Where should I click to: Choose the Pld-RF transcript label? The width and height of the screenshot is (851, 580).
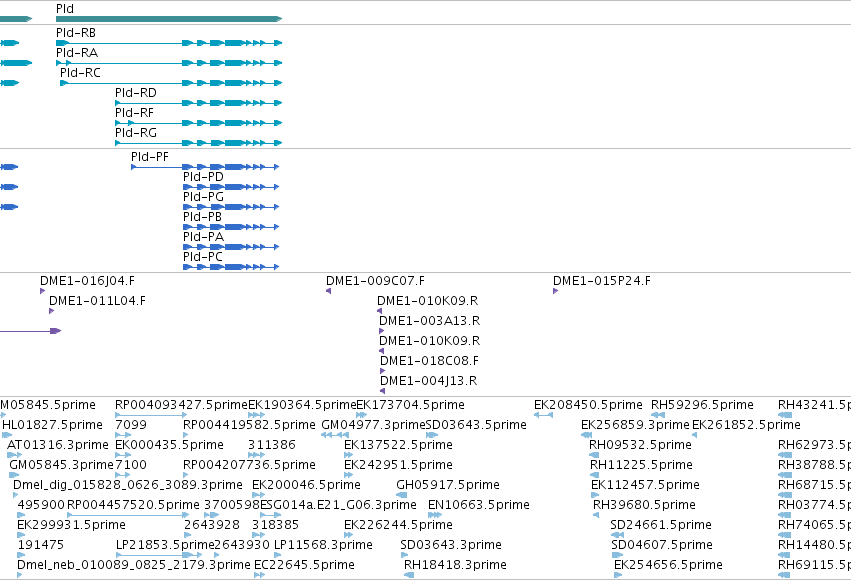pos(135,113)
